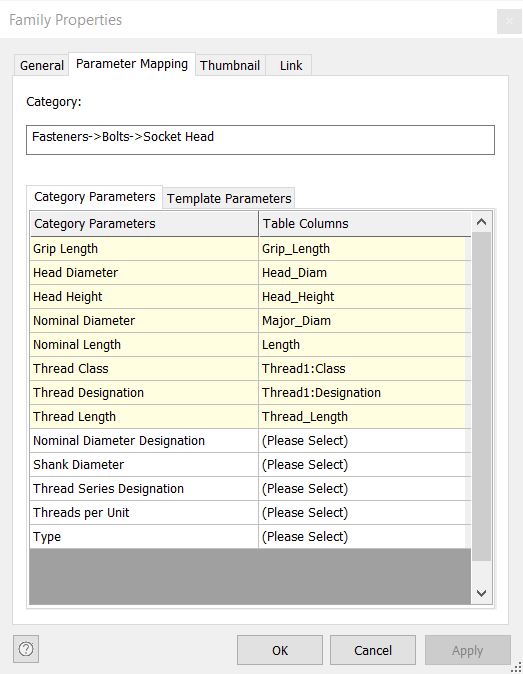This screenshot has width=523, height=674.
Task: Select the Grip Length parameter row
Action: [144, 249]
